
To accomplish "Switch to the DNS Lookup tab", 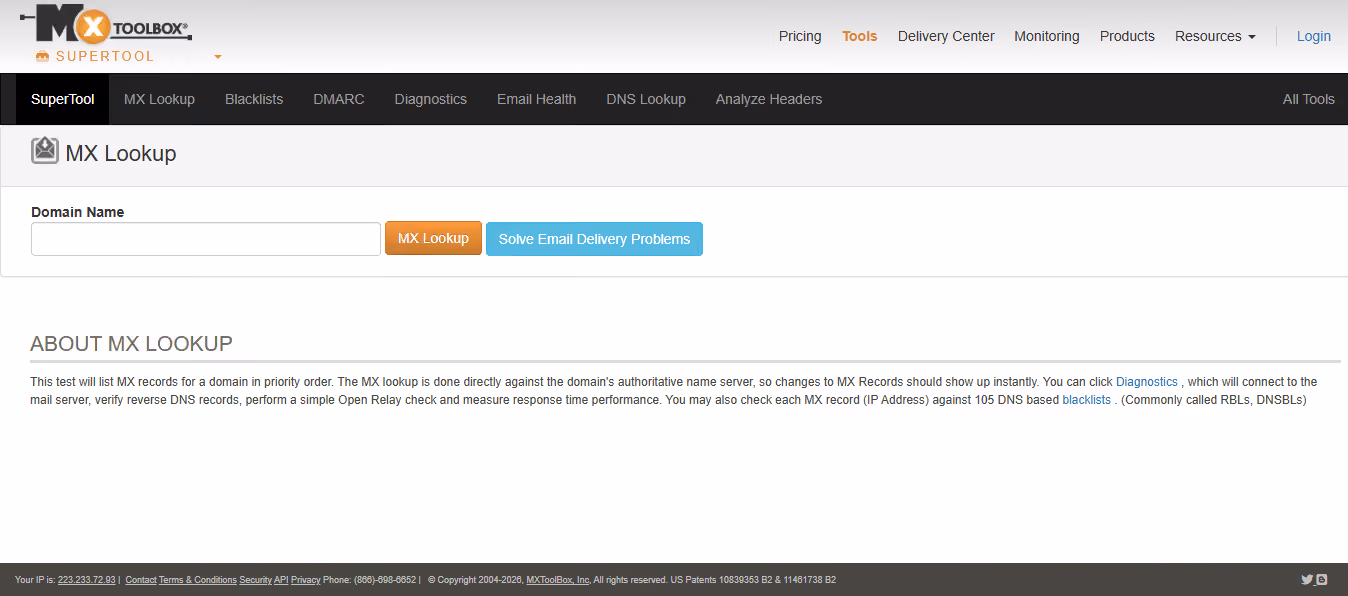I will tap(646, 99).
